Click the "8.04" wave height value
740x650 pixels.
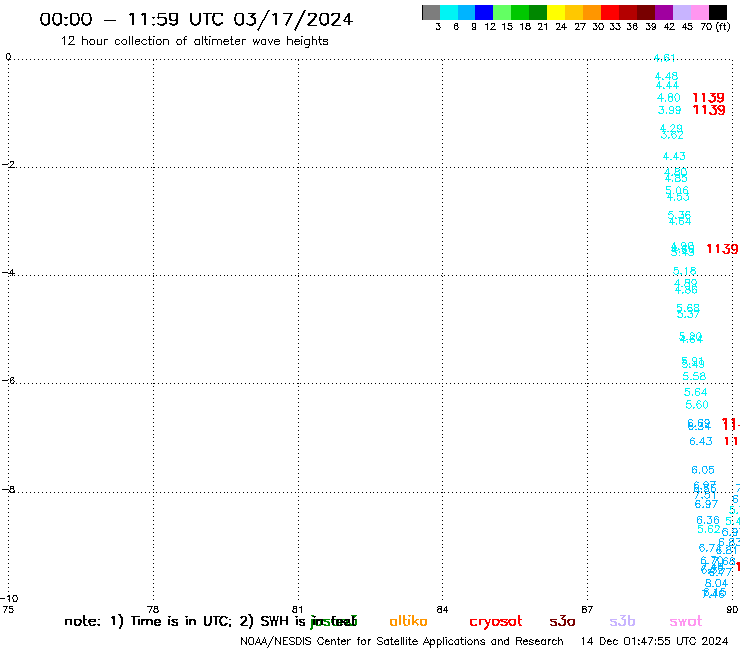(716, 583)
